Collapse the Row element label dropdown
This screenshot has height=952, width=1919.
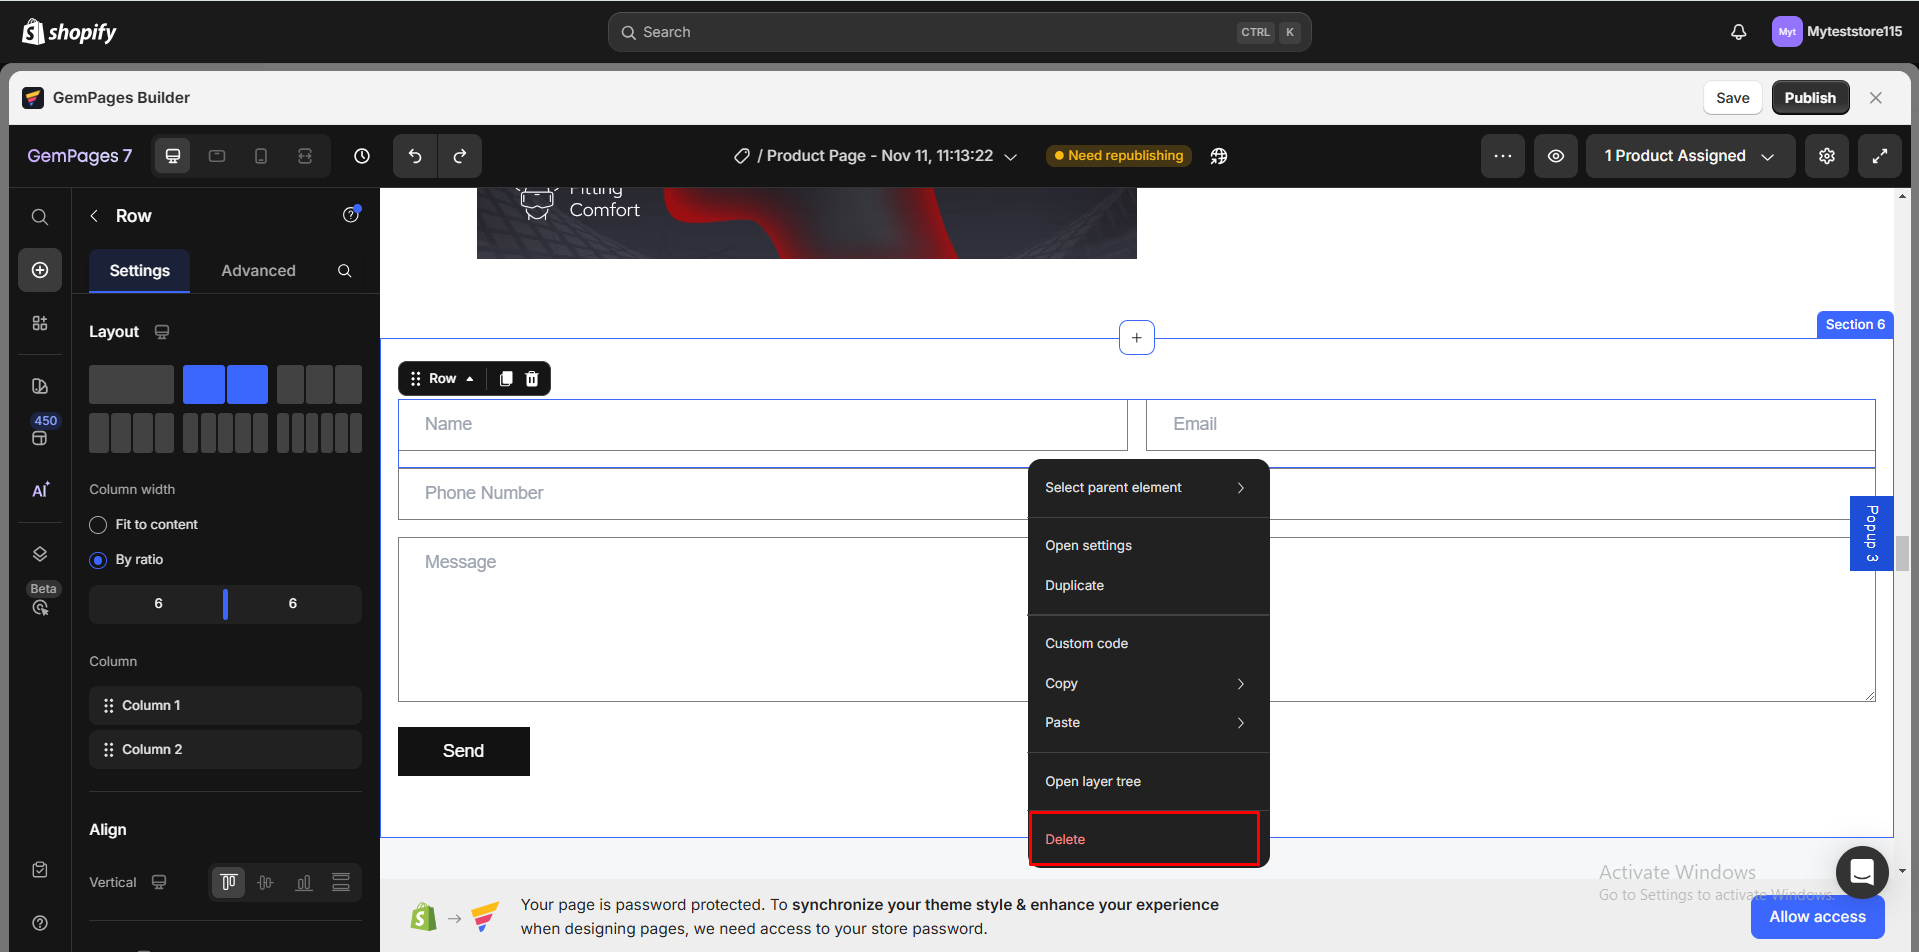470,378
